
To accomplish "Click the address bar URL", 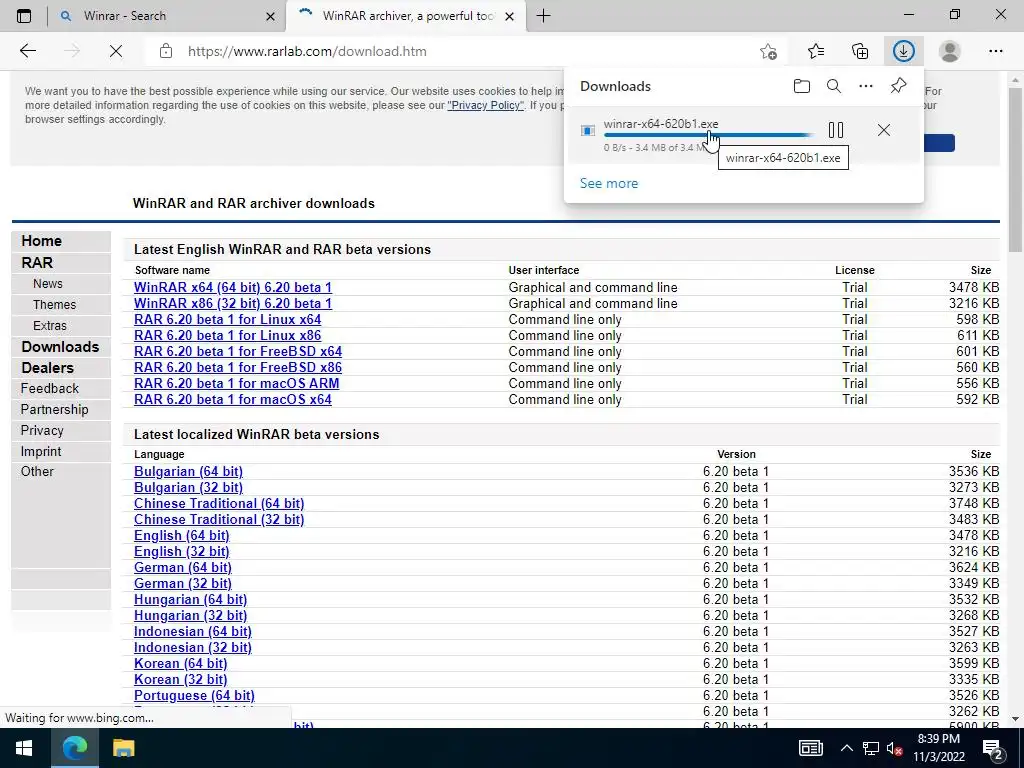I will [307, 51].
